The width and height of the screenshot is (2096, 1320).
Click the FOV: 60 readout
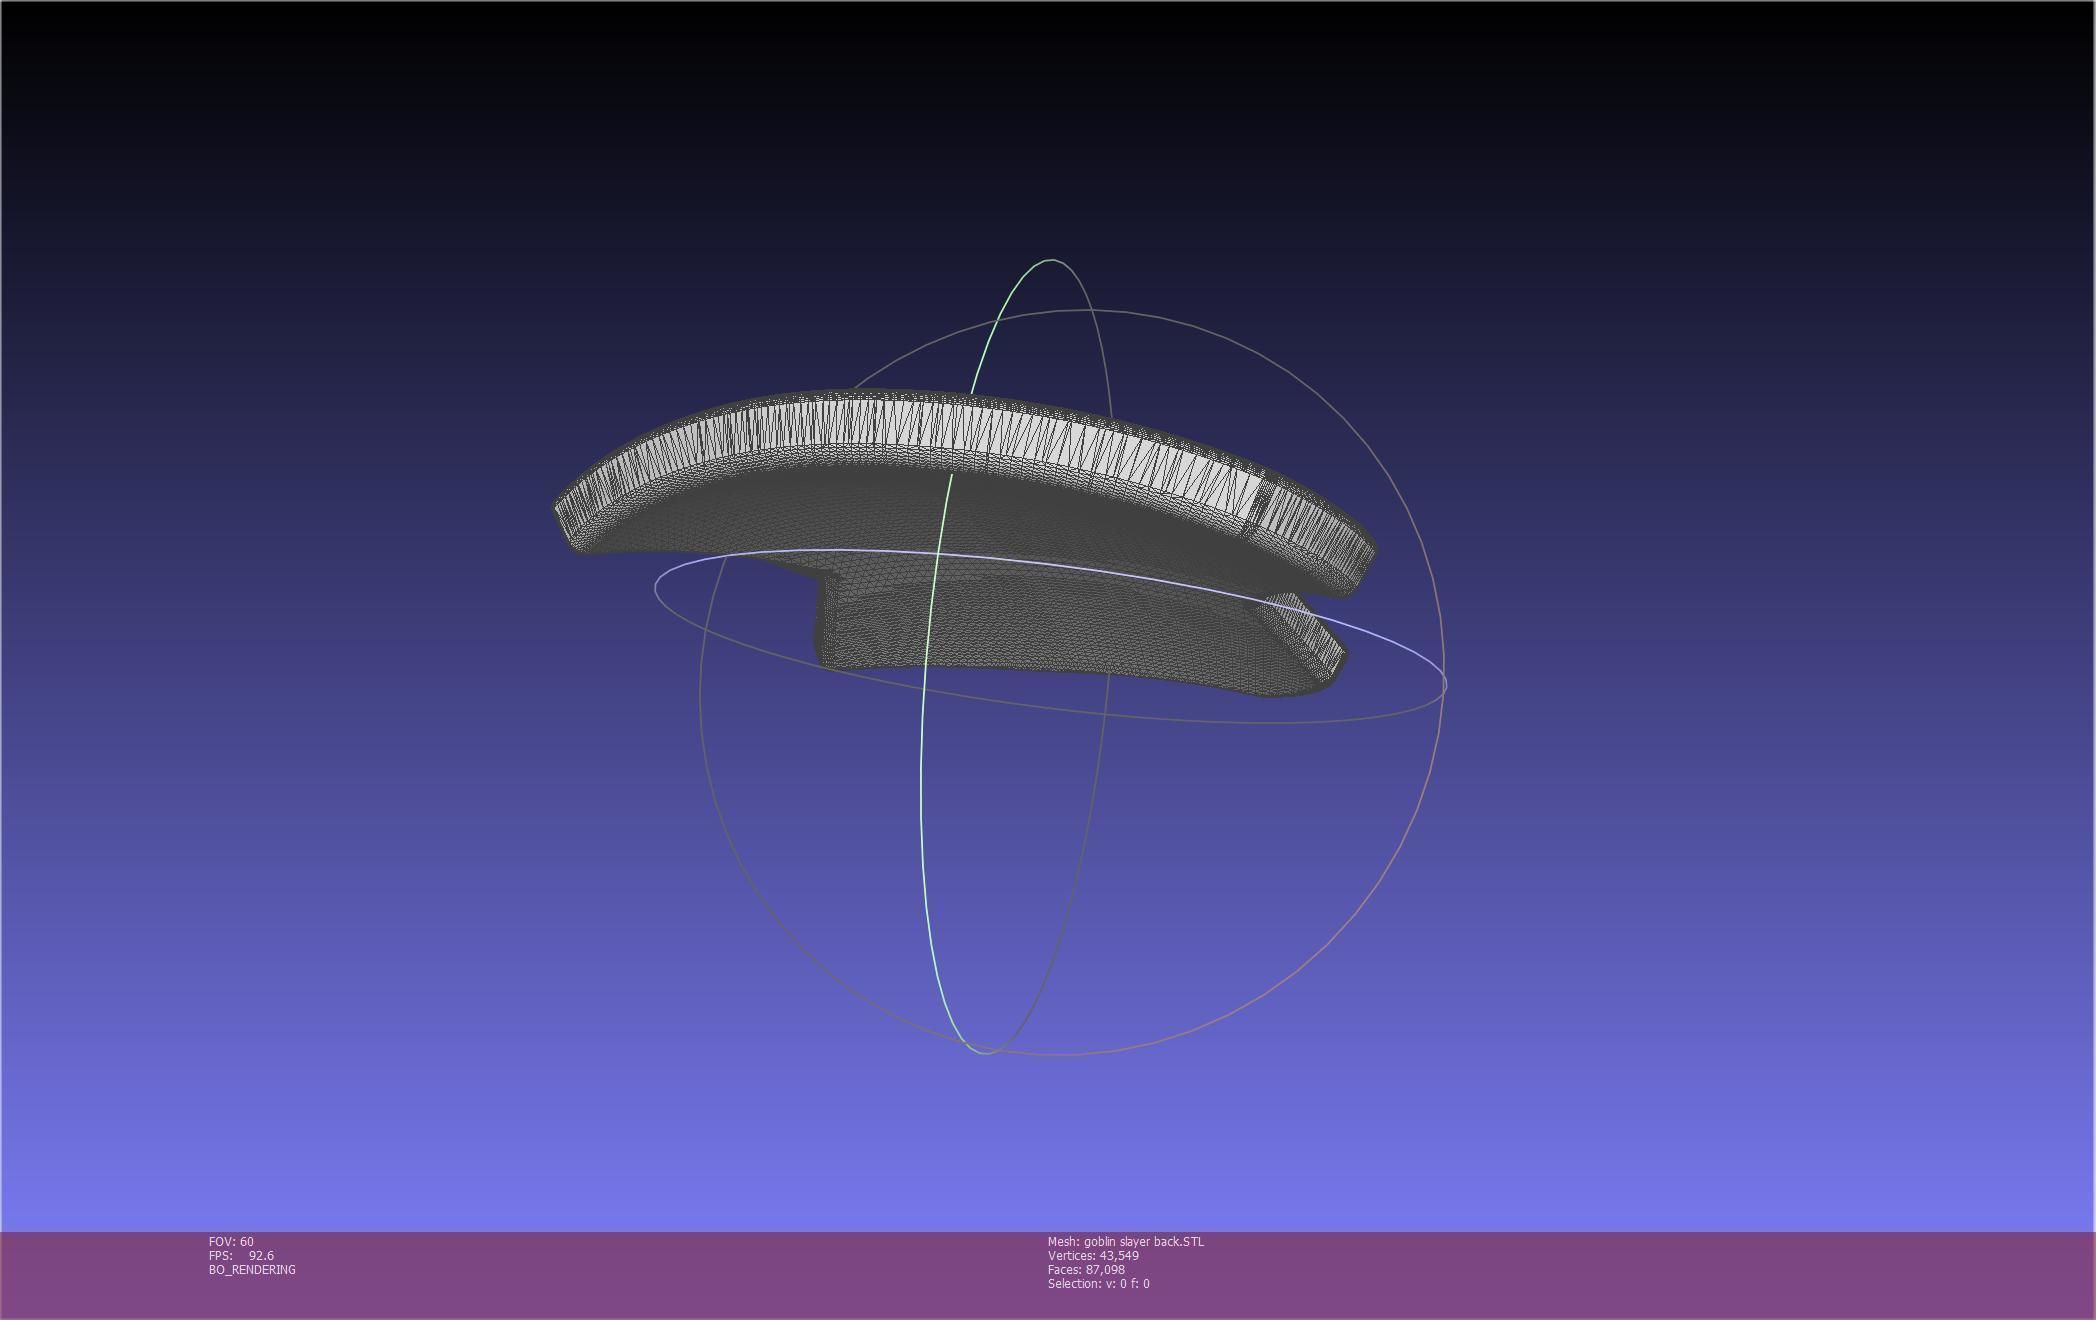(x=231, y=1242)
